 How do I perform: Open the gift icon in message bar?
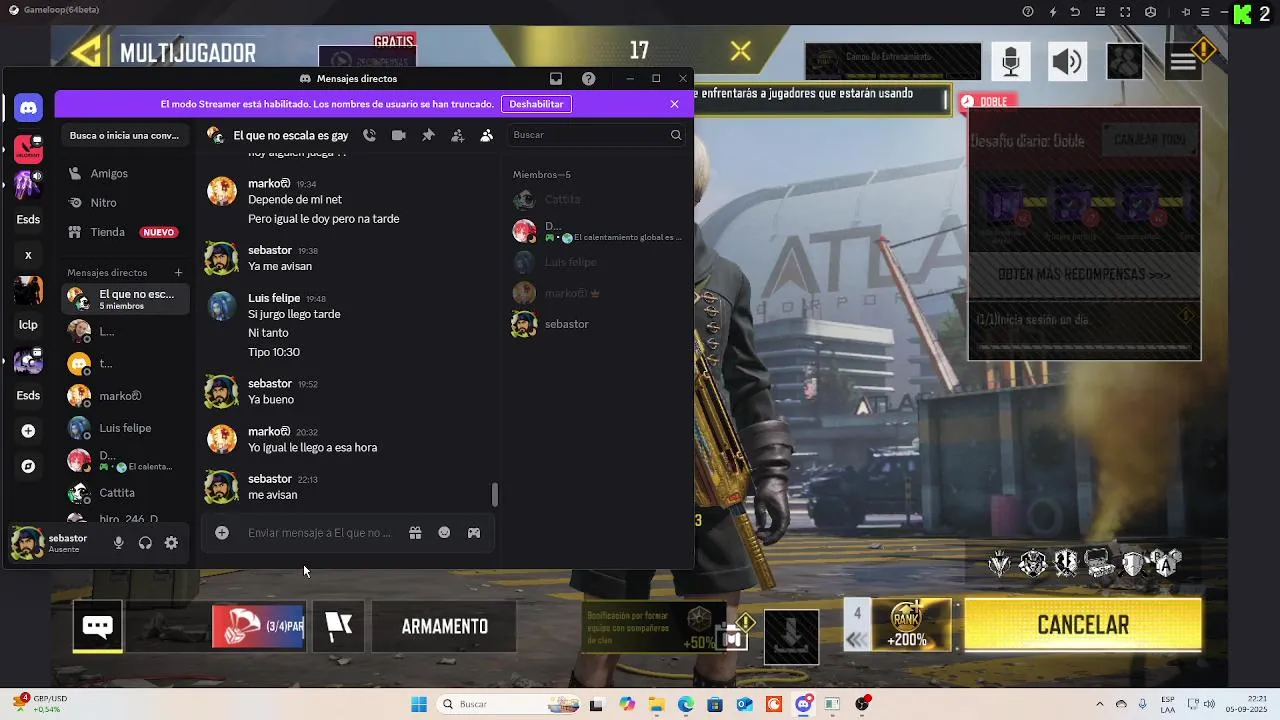pos(415,533)
